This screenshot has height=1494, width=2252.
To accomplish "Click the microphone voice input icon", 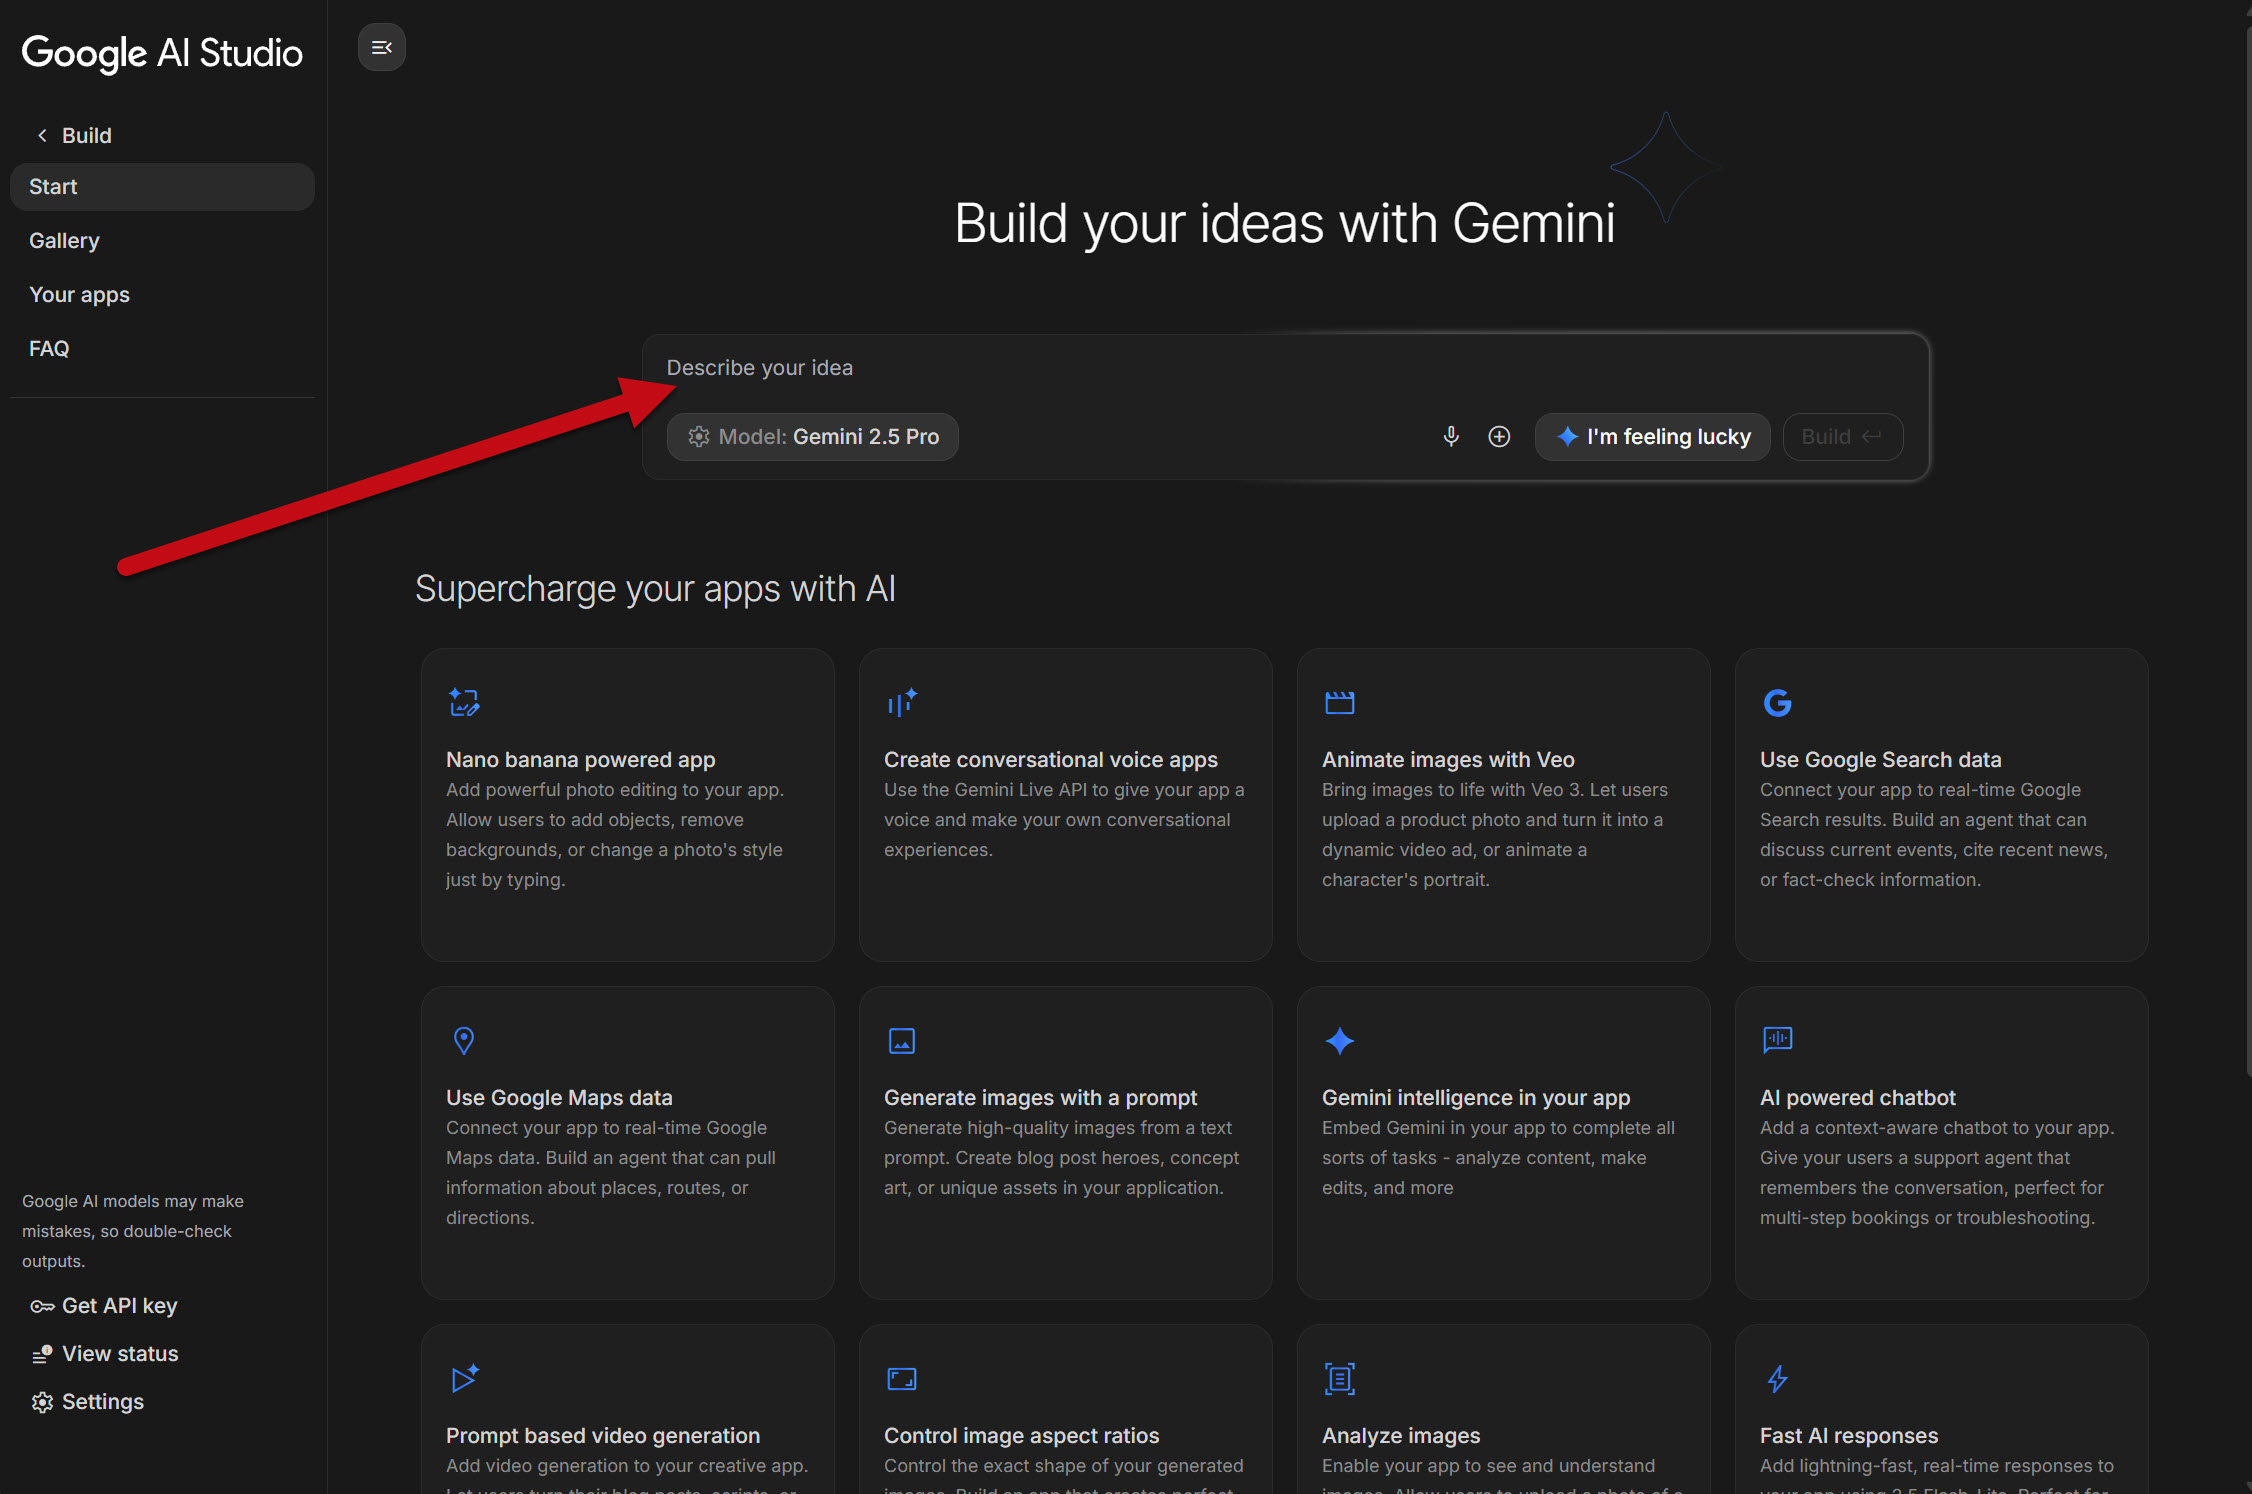I will pyautogui.click(x=1451, y=436).
